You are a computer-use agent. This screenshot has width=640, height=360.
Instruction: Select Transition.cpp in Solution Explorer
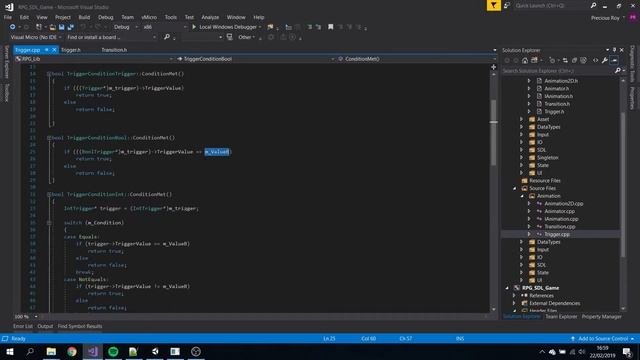point(560,227)
